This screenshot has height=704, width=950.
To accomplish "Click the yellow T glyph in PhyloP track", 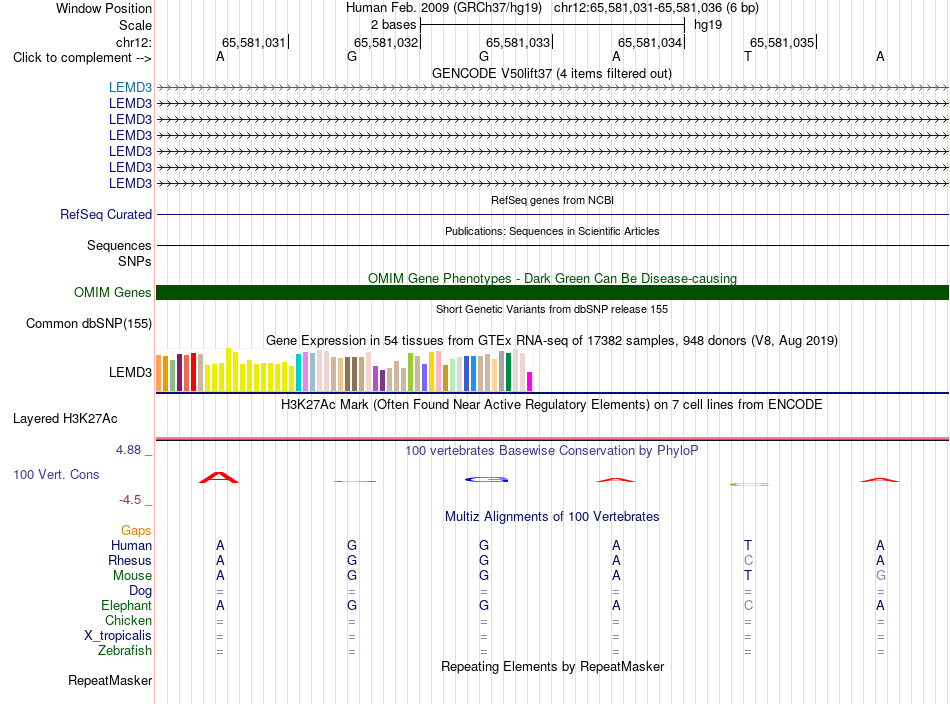I will click(x=748, y=484).
